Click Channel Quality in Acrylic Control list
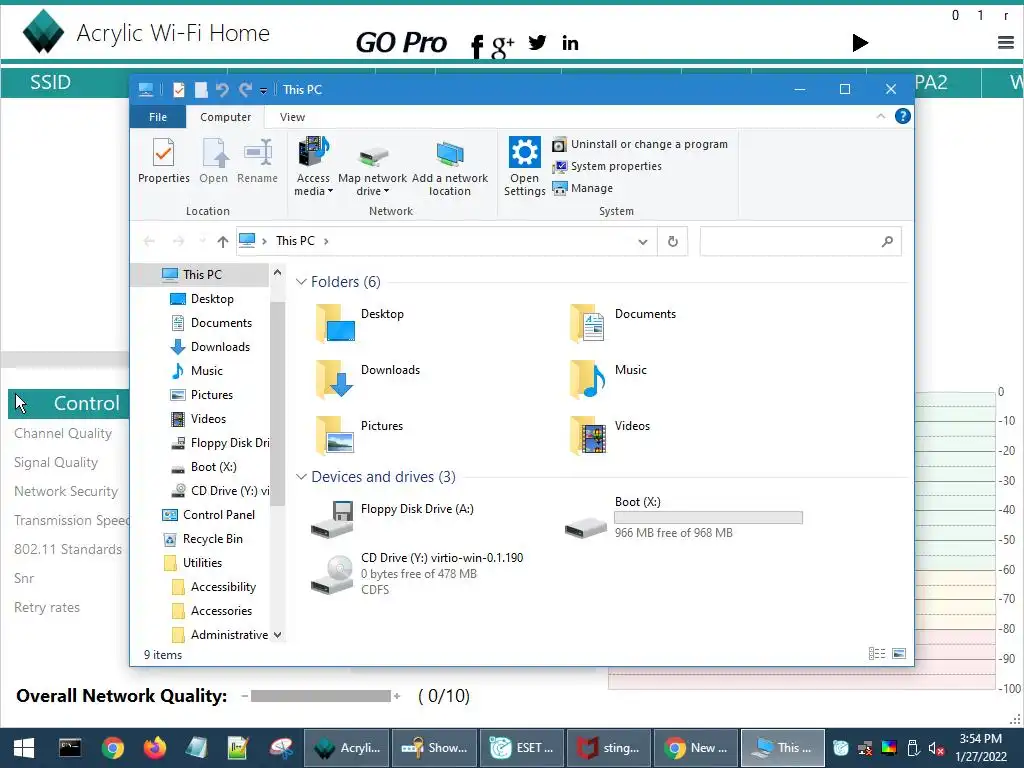 (x=63, y=434)
